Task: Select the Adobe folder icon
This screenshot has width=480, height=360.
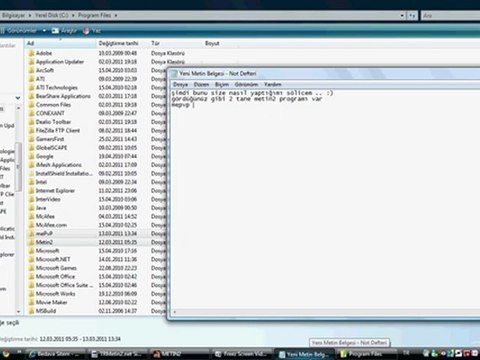Action: (x=31, y=53)
